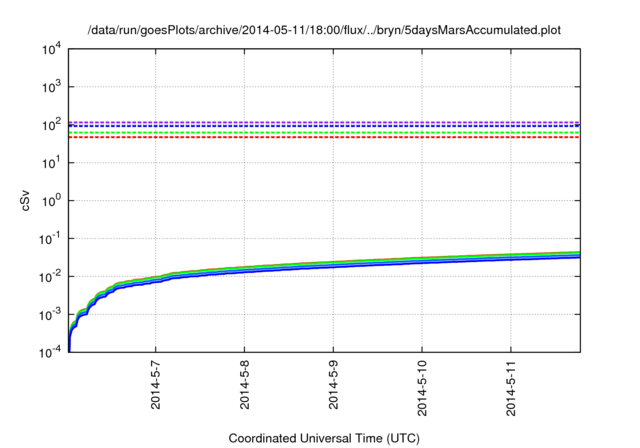This screenshot has width=640, height=448.
Task: Click the '2014-5-10' date label
Action: 422,388
